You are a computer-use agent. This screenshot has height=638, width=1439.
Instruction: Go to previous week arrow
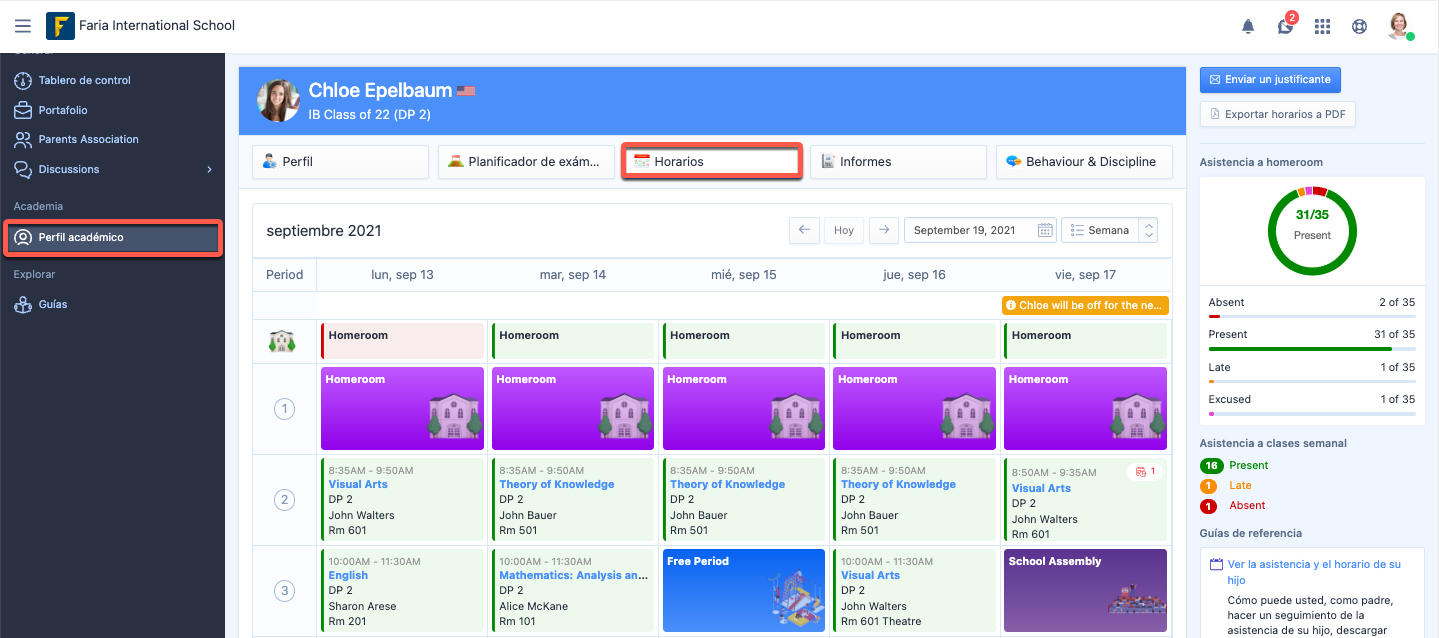803,230
